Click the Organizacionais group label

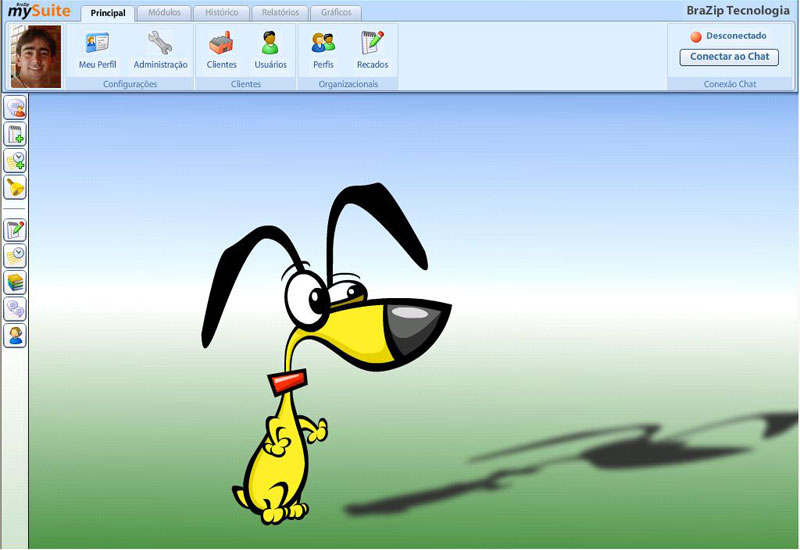click(348, 84)
